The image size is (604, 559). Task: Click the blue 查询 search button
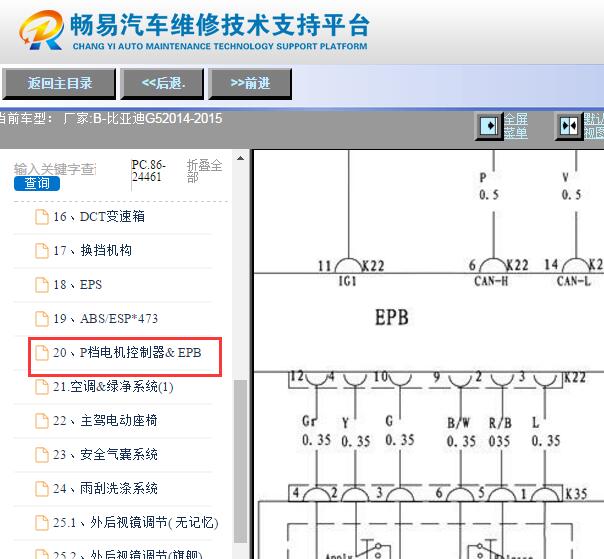pyautogui.click(x=37, y=184)
